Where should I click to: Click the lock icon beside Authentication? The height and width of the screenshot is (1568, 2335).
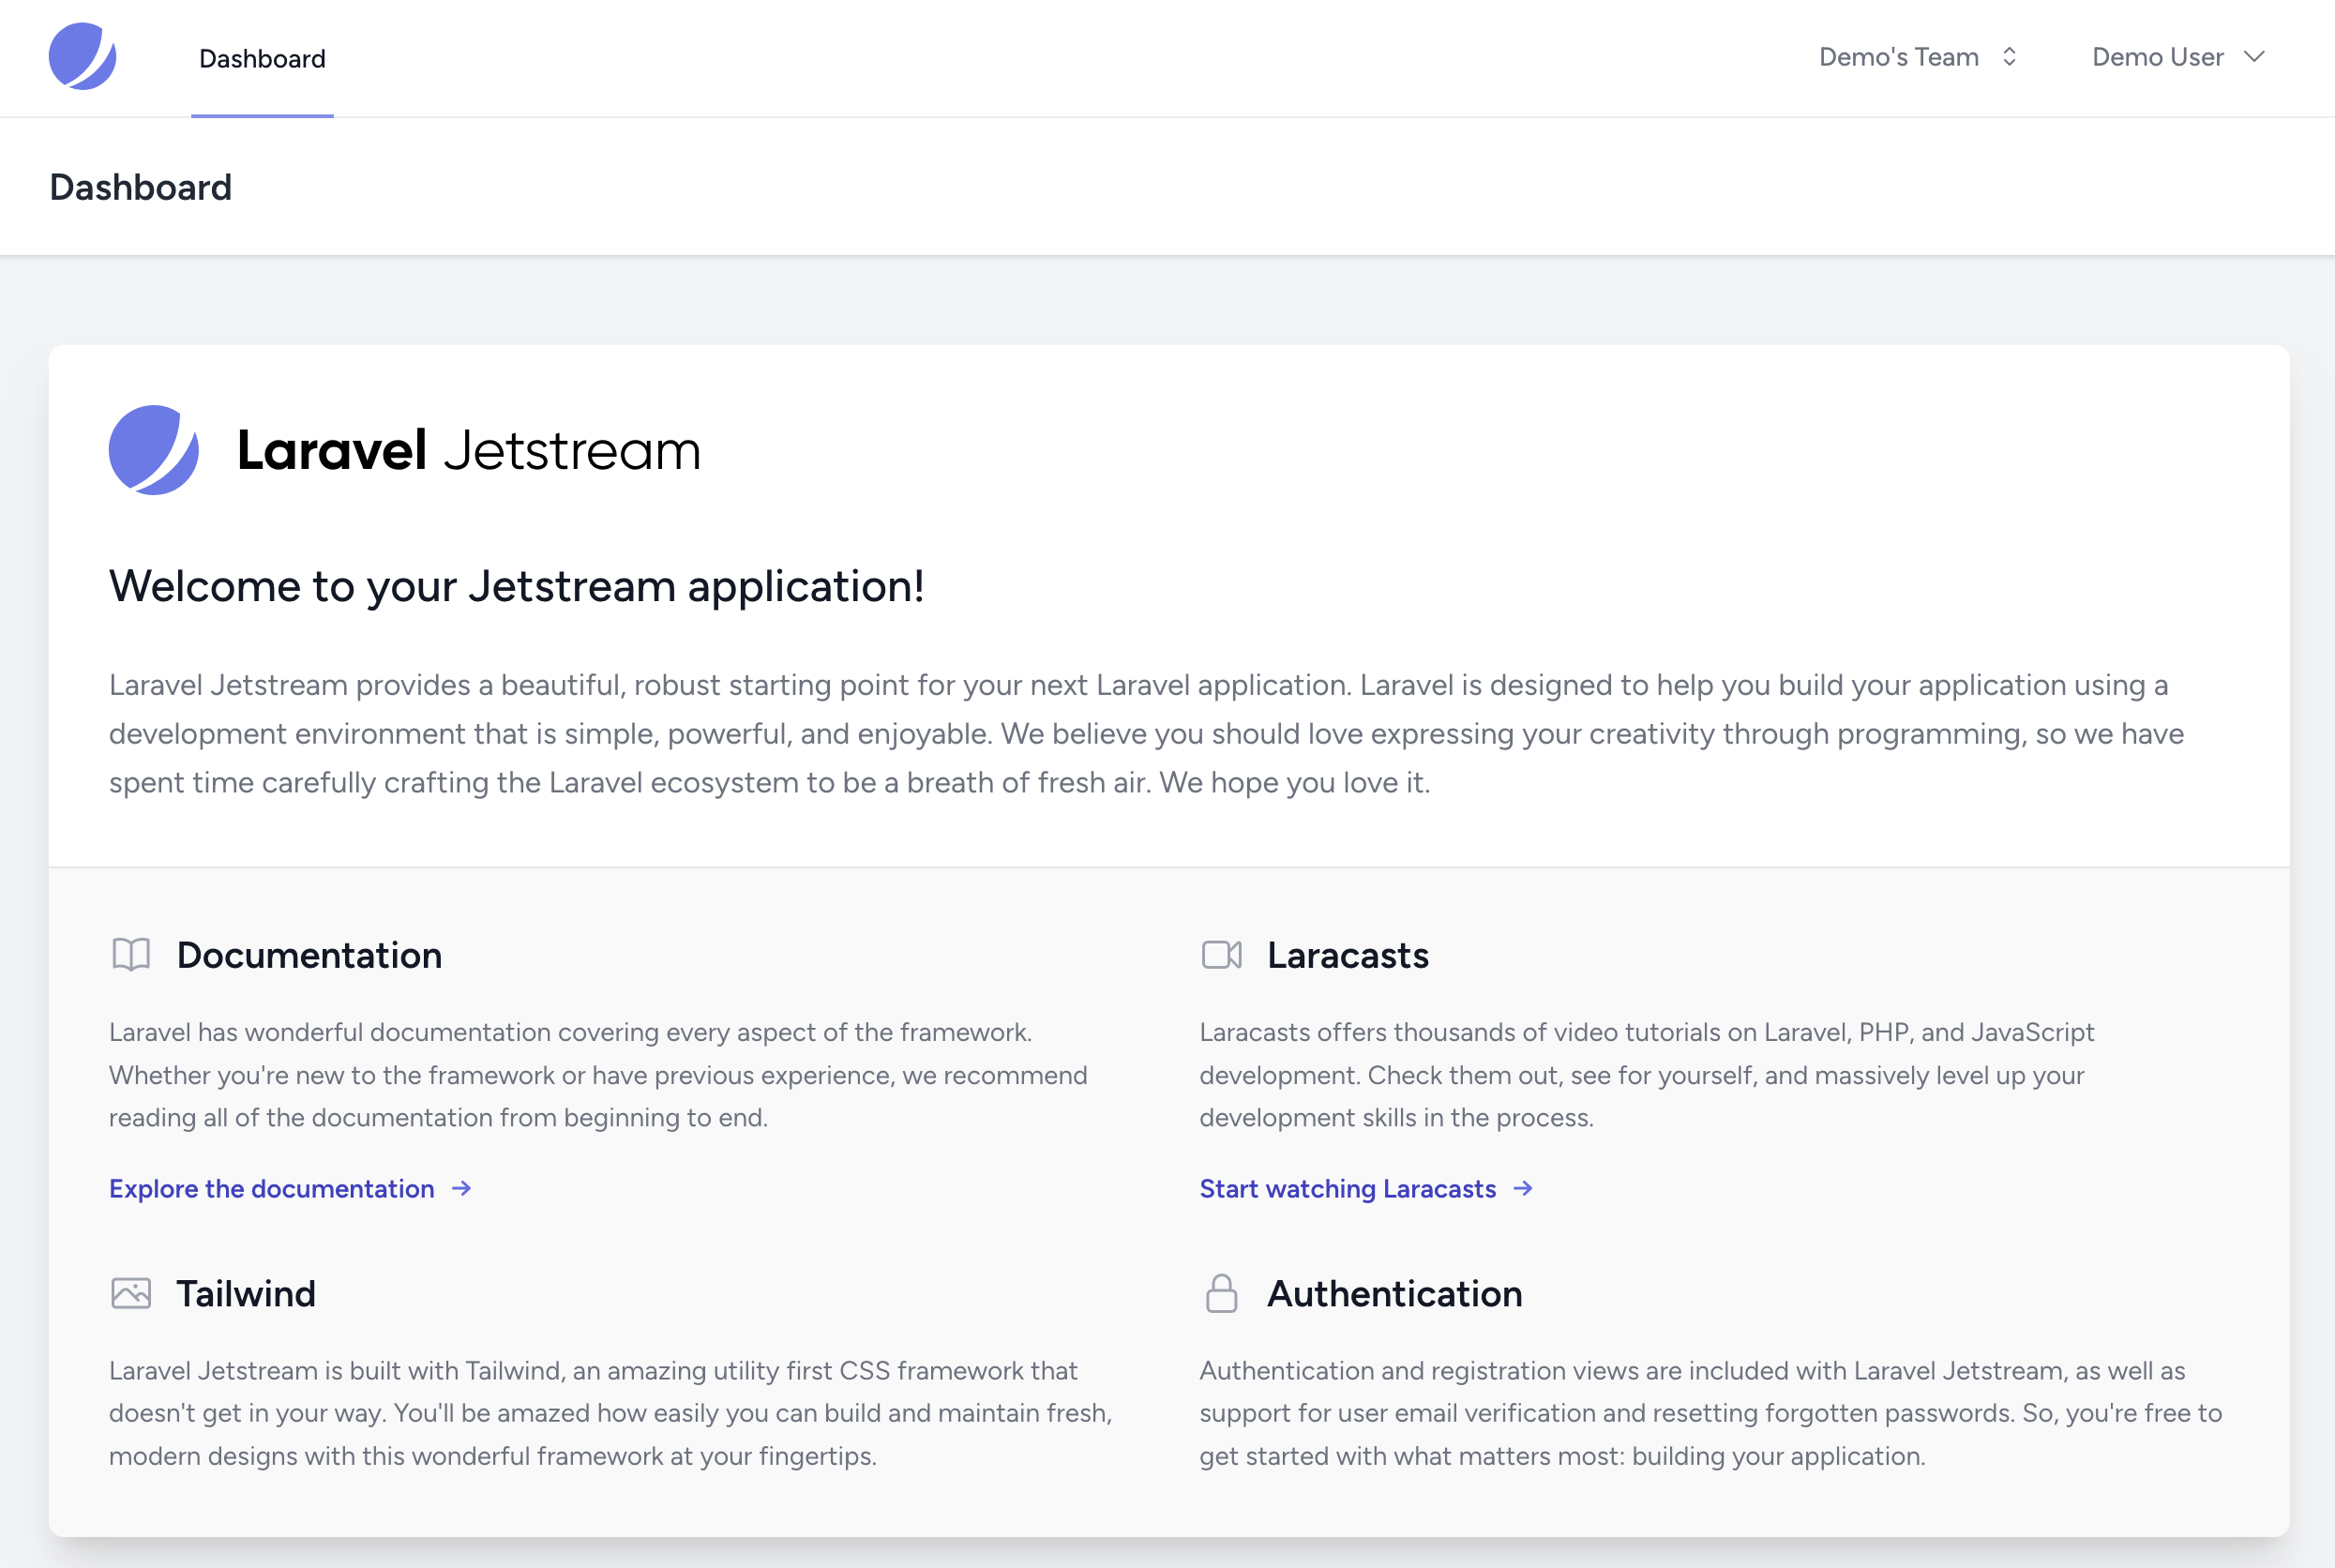pyautogui.click(x=1220, y=1293)
